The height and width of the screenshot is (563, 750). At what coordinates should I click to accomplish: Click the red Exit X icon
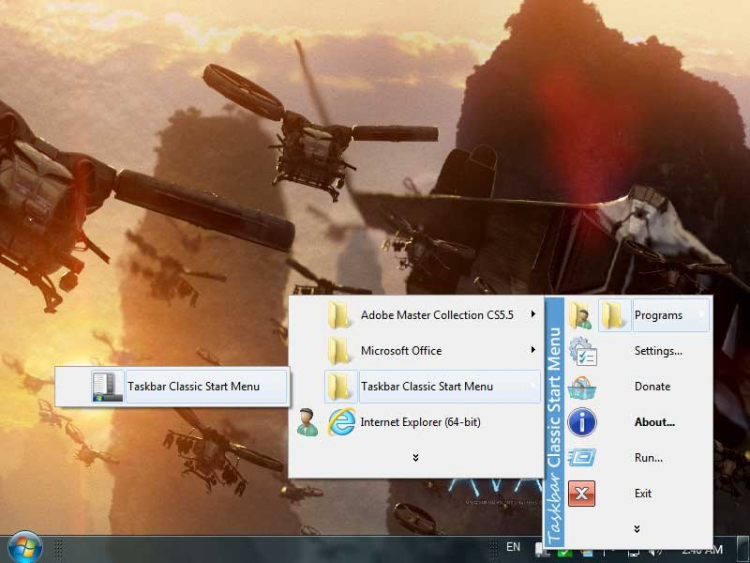coord(582,493)
